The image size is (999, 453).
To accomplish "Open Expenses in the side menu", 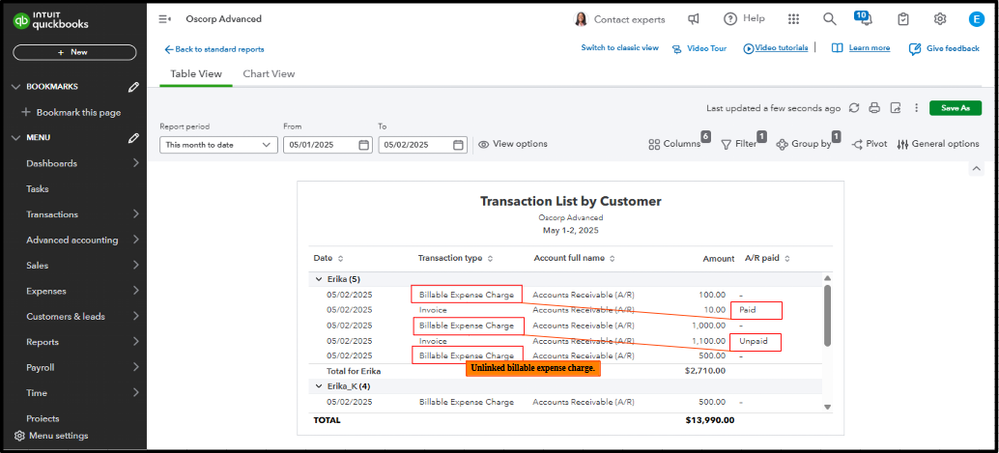I will pos(46,291).
